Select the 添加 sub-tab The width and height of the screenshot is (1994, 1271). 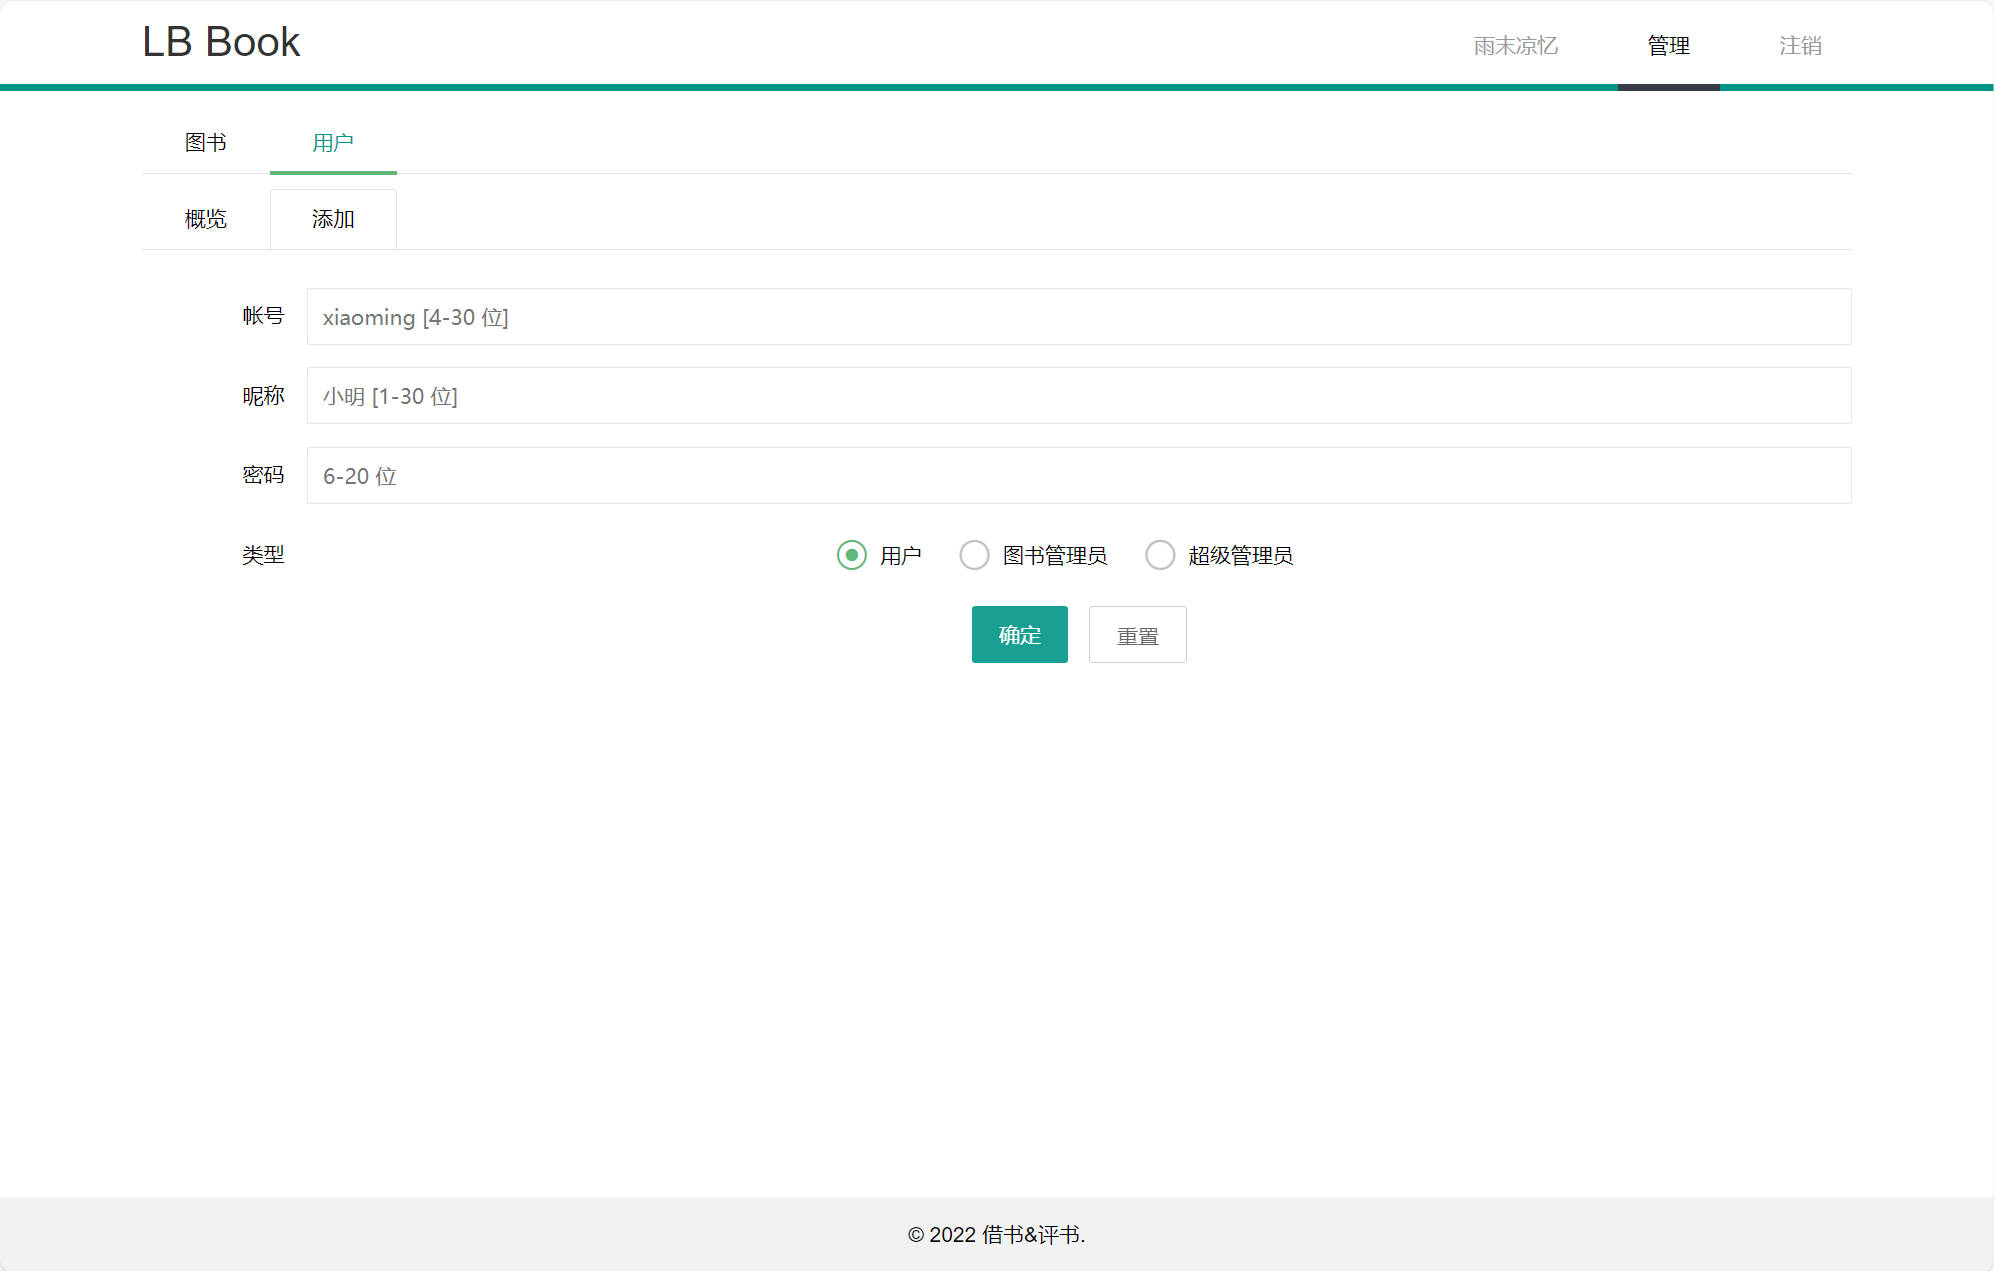tap(333, 219)
